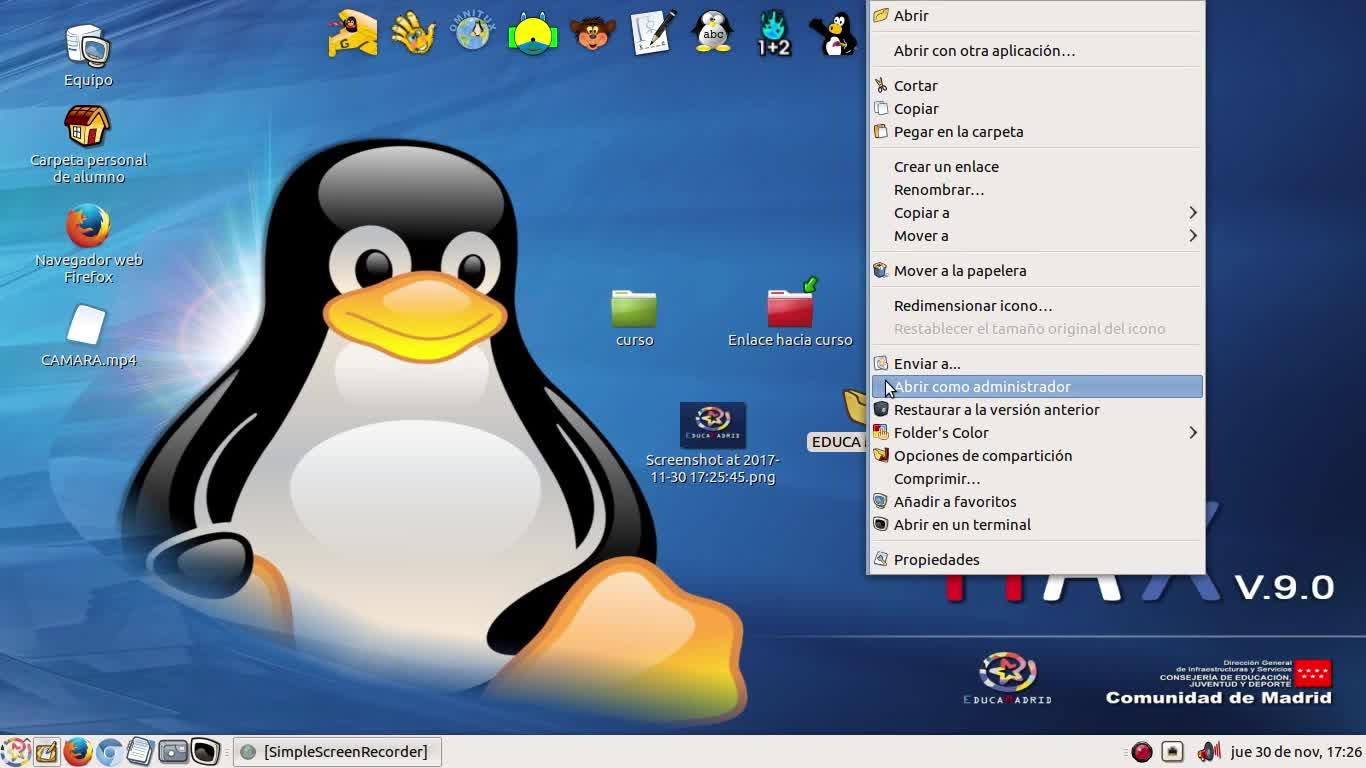Switch to the SimpleScreenRecorder taskbar window
This screenshot has width=1366, height=768.
pos(338,752)
